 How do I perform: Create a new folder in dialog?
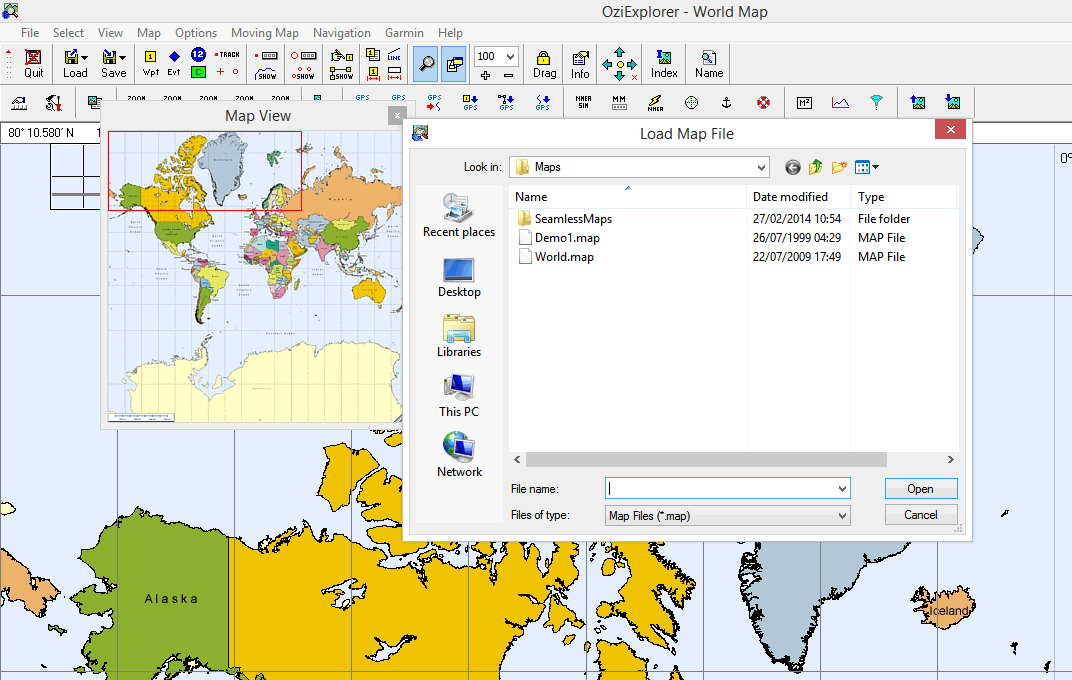point(839,167)
